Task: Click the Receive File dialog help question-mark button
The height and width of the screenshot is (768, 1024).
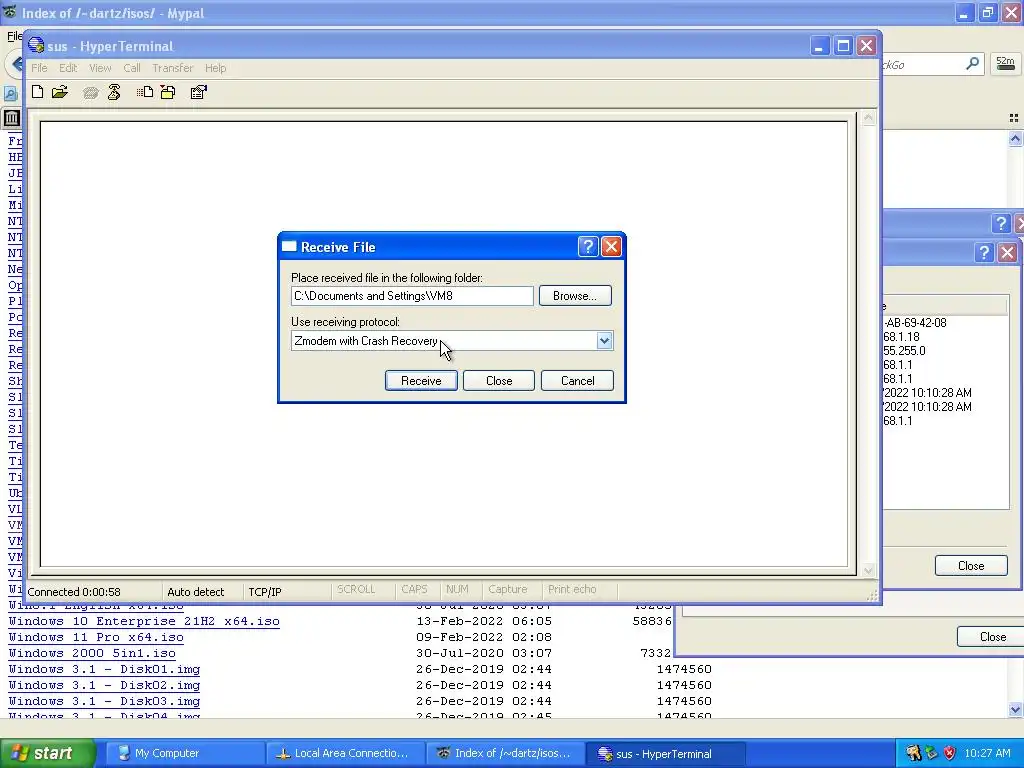Action: point(588,247)
